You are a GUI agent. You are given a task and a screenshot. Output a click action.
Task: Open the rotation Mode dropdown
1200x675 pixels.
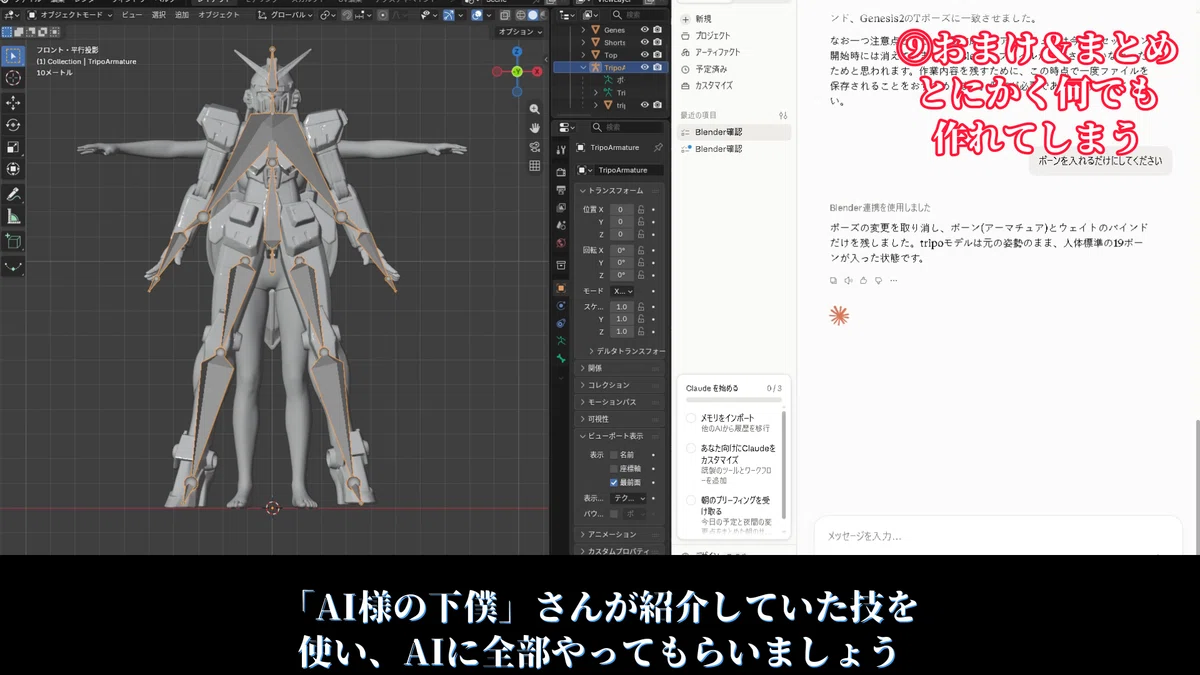[623, 291]
